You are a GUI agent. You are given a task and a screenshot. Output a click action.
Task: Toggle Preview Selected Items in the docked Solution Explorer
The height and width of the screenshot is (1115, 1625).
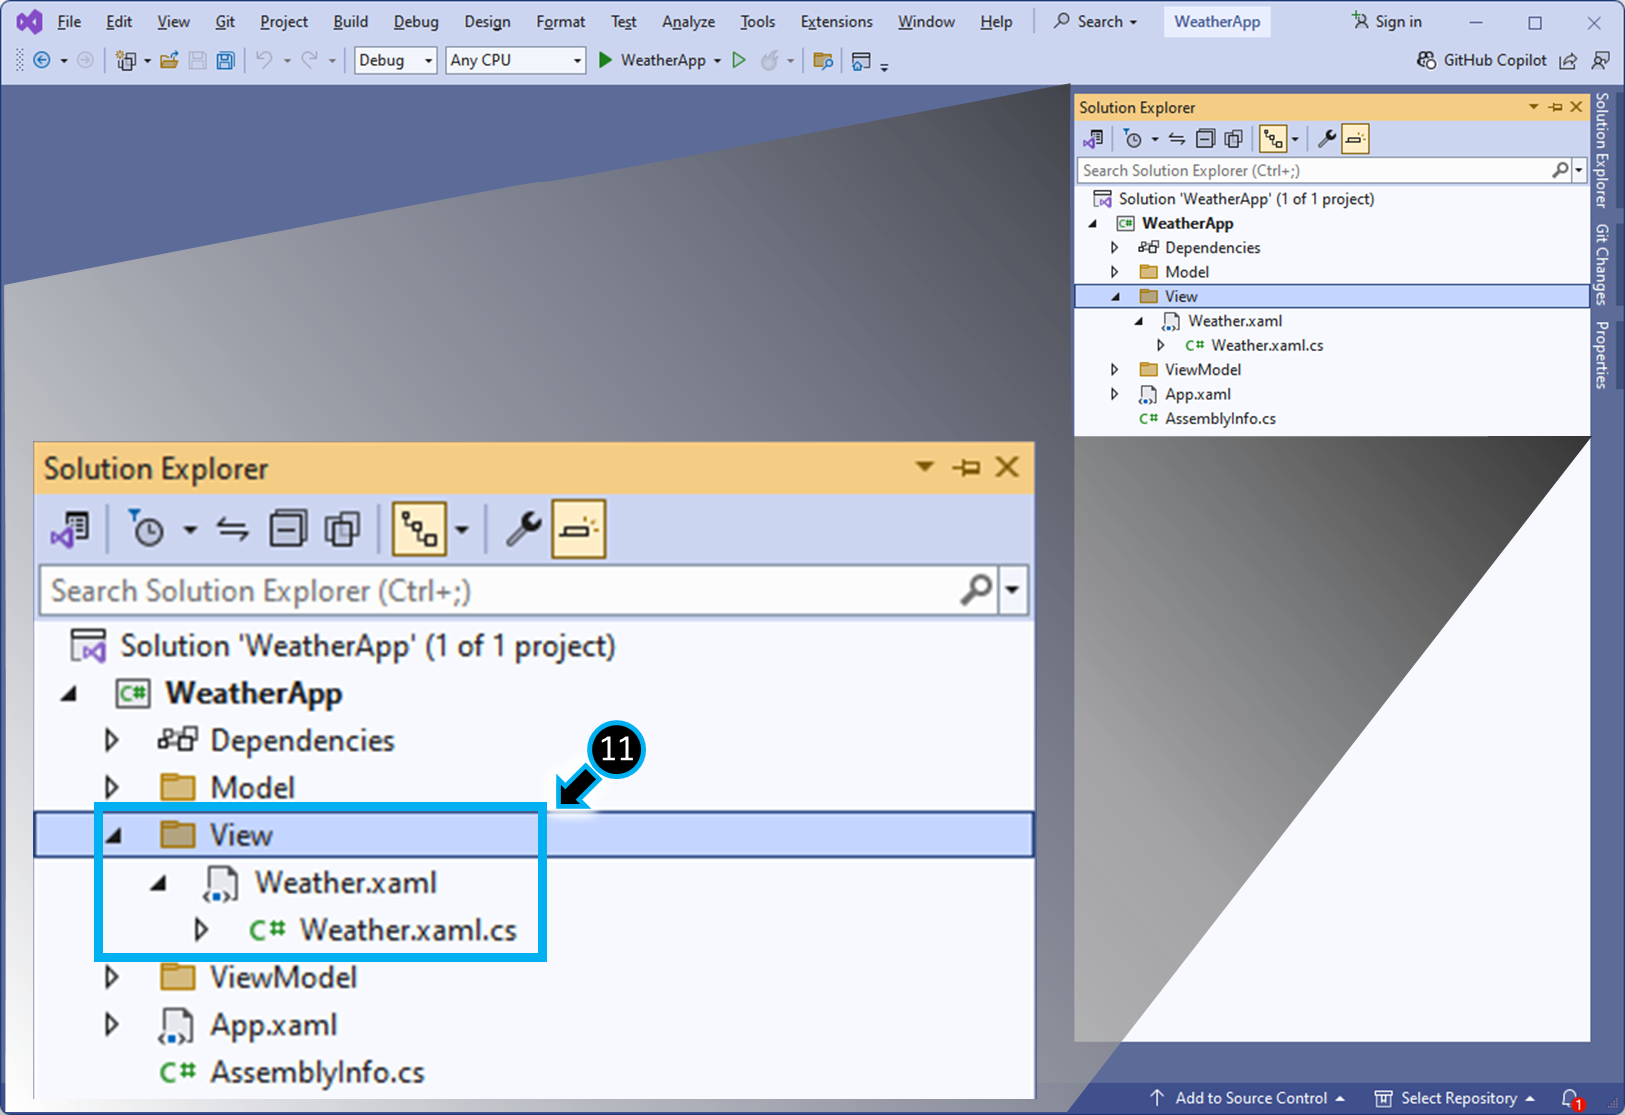point(1355,139)
